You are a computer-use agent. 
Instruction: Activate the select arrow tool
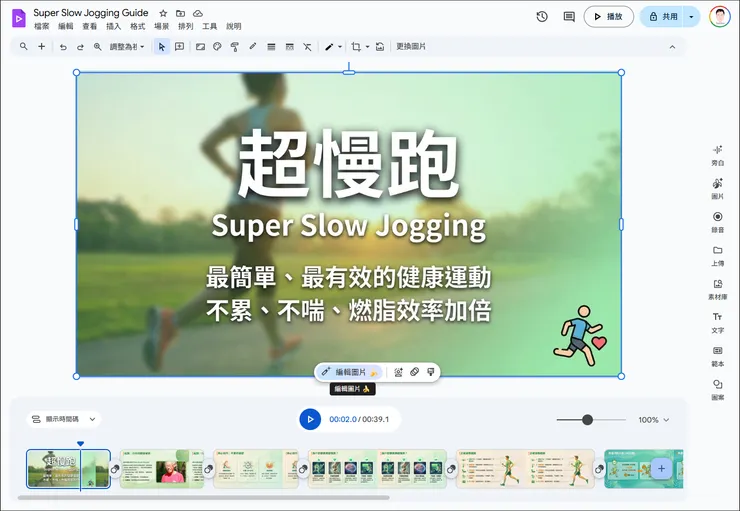(x=162, y=47)
